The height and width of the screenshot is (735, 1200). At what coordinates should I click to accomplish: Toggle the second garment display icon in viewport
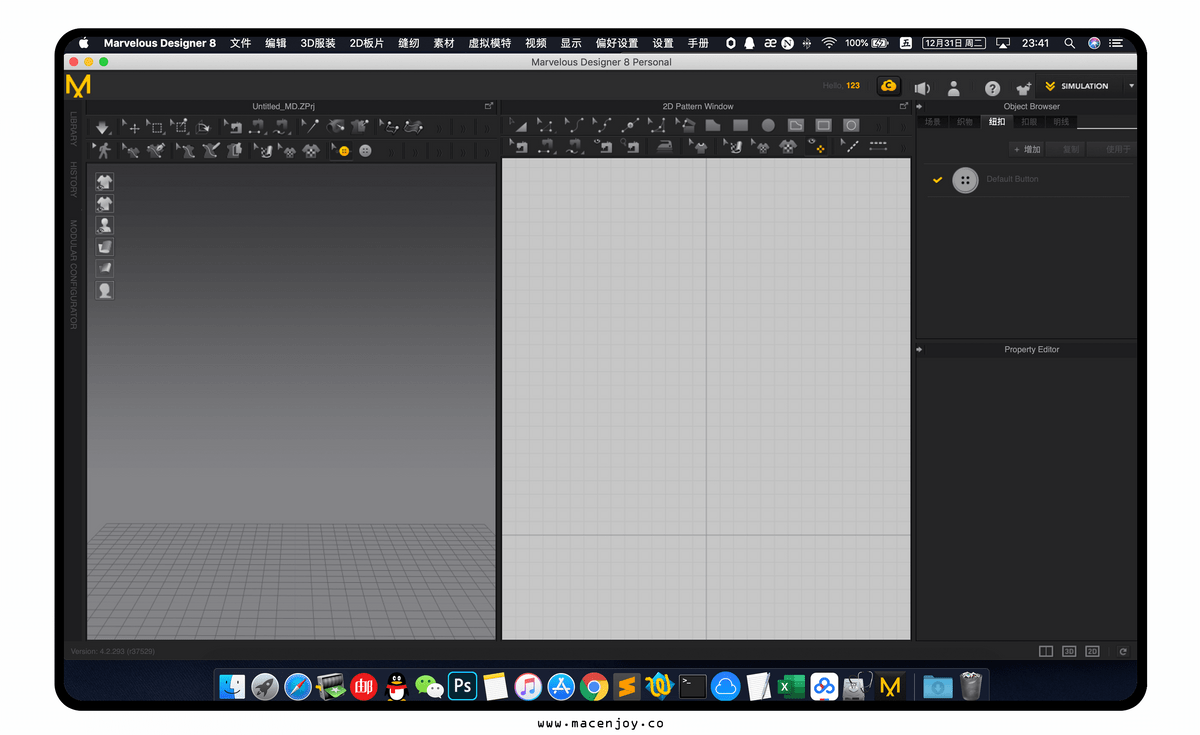(x=104, y=203)
